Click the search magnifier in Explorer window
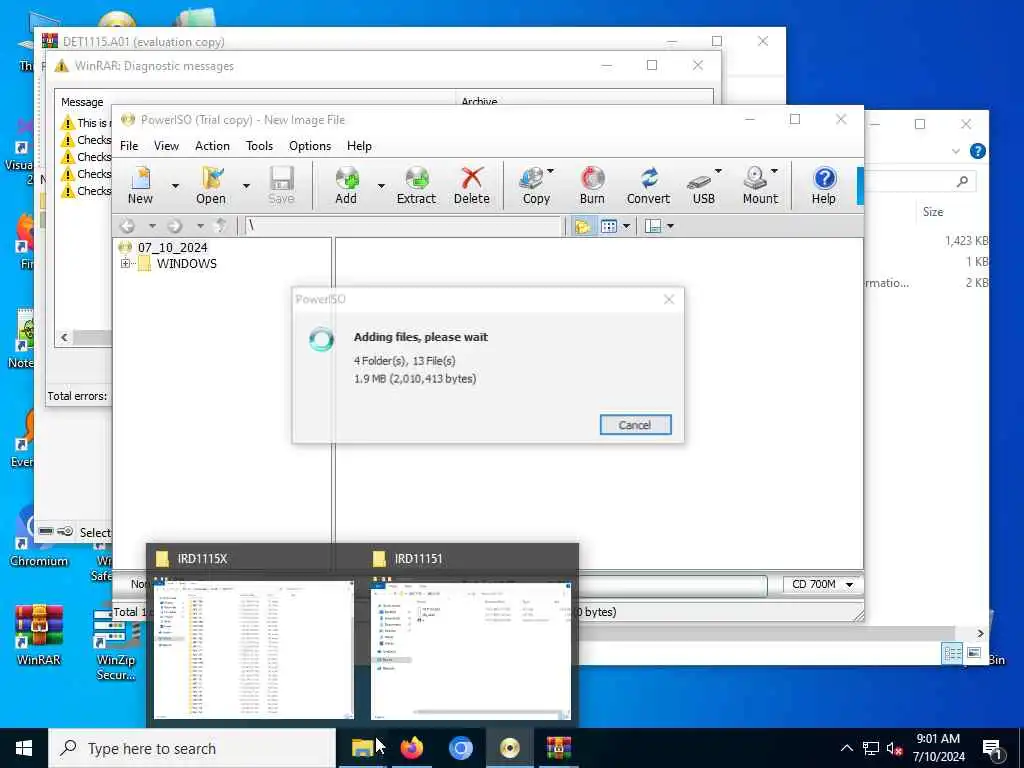The image size is (1024, 768). click(x=962, y=182)
